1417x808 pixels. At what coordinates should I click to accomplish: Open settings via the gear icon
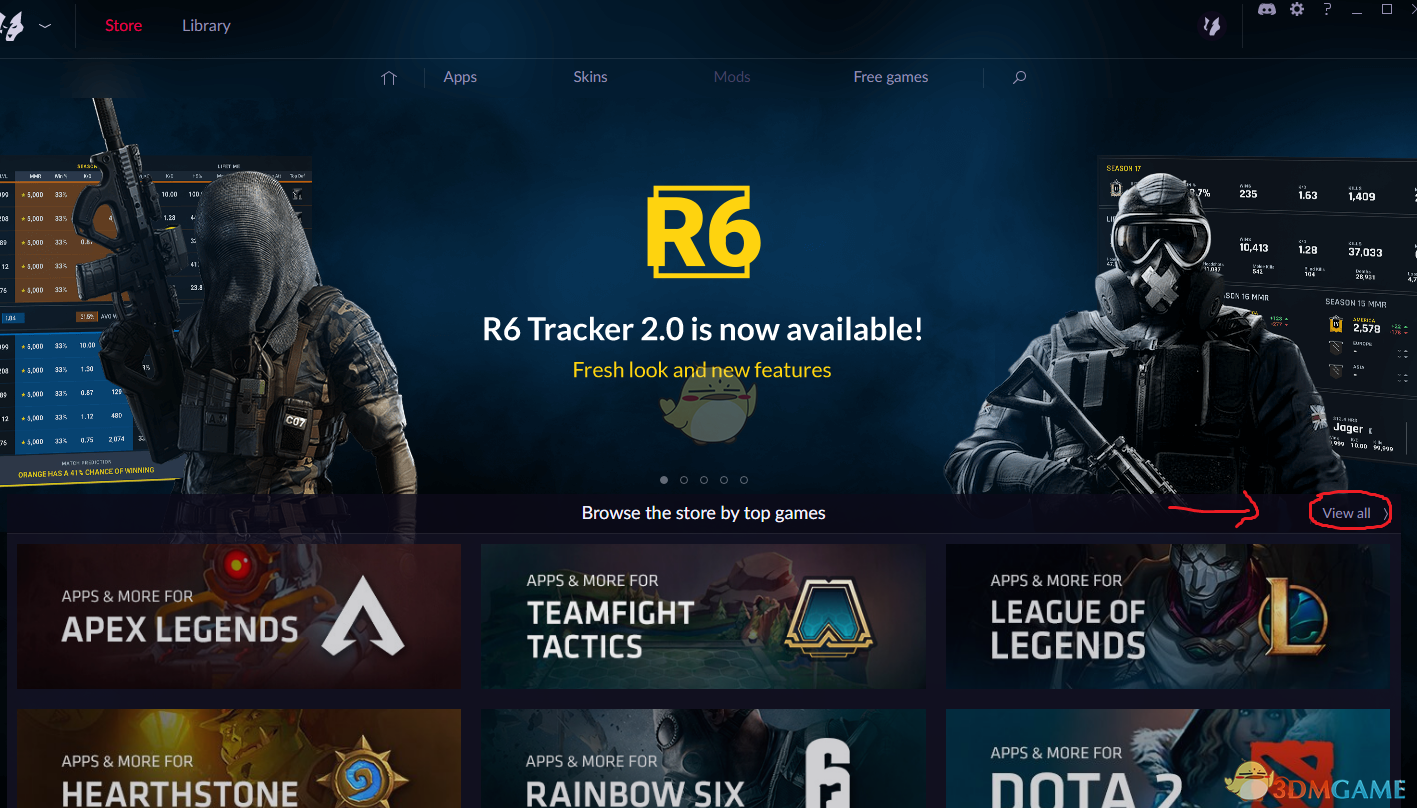[1297, 9]
